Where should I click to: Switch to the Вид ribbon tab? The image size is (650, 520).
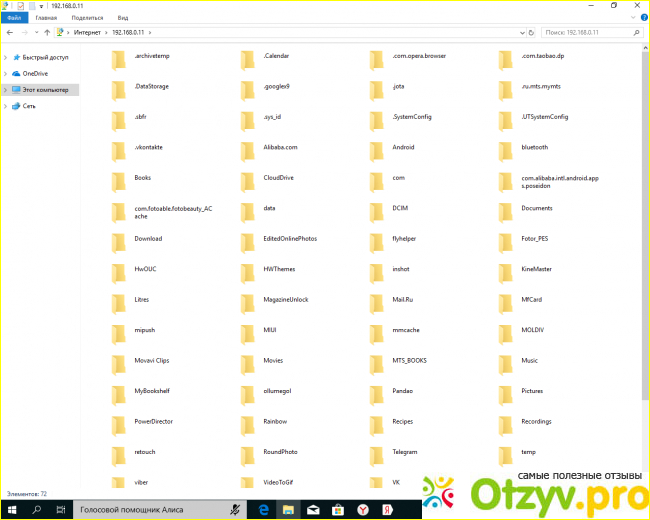122,18
